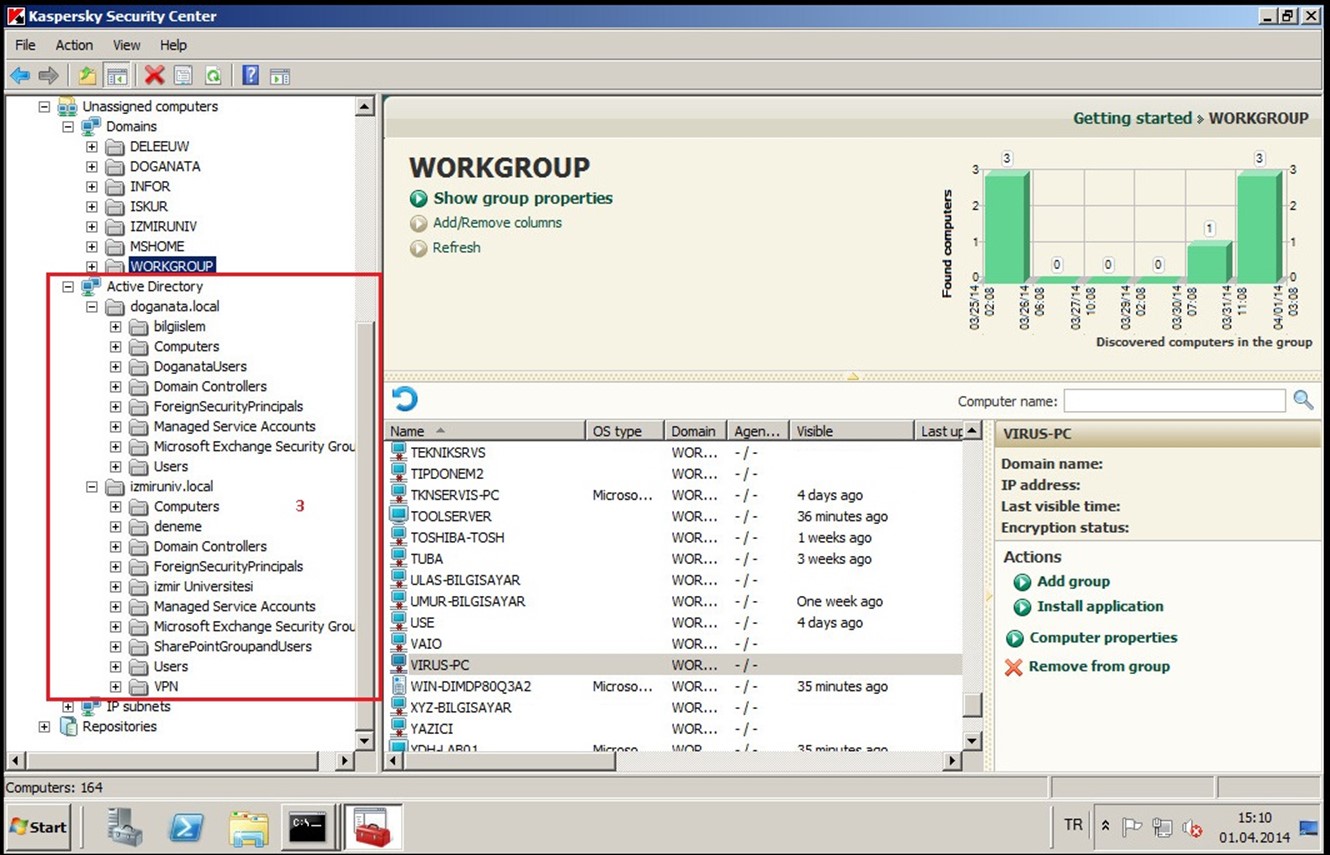The height and width of the screenshot is (855, 1330).
Task: Collapse the doganata.local node
Action: click(92, 306)
